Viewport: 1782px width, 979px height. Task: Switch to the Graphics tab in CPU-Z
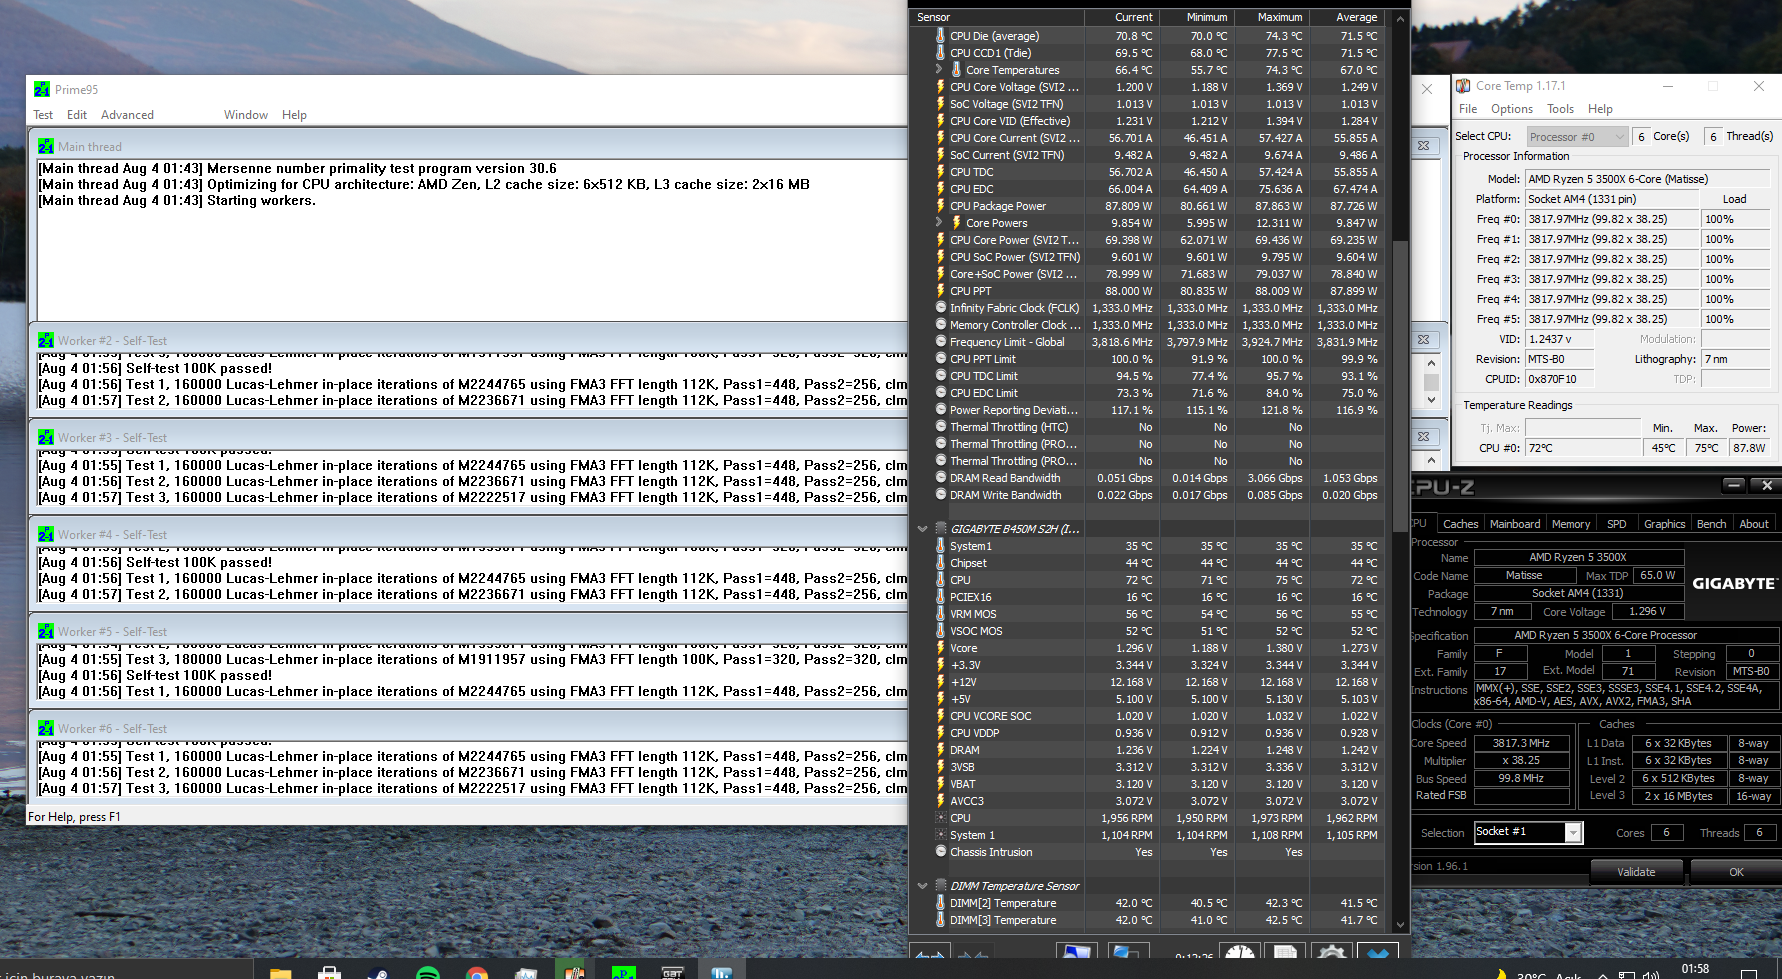coord(1664,524)
